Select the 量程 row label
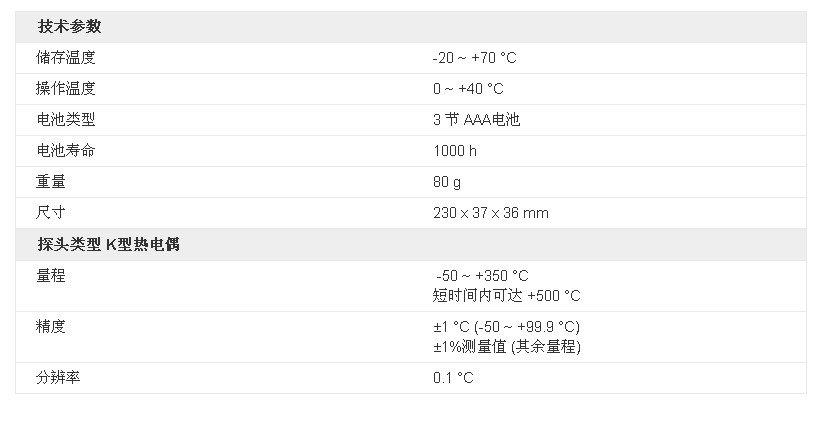 click(50, 276)
